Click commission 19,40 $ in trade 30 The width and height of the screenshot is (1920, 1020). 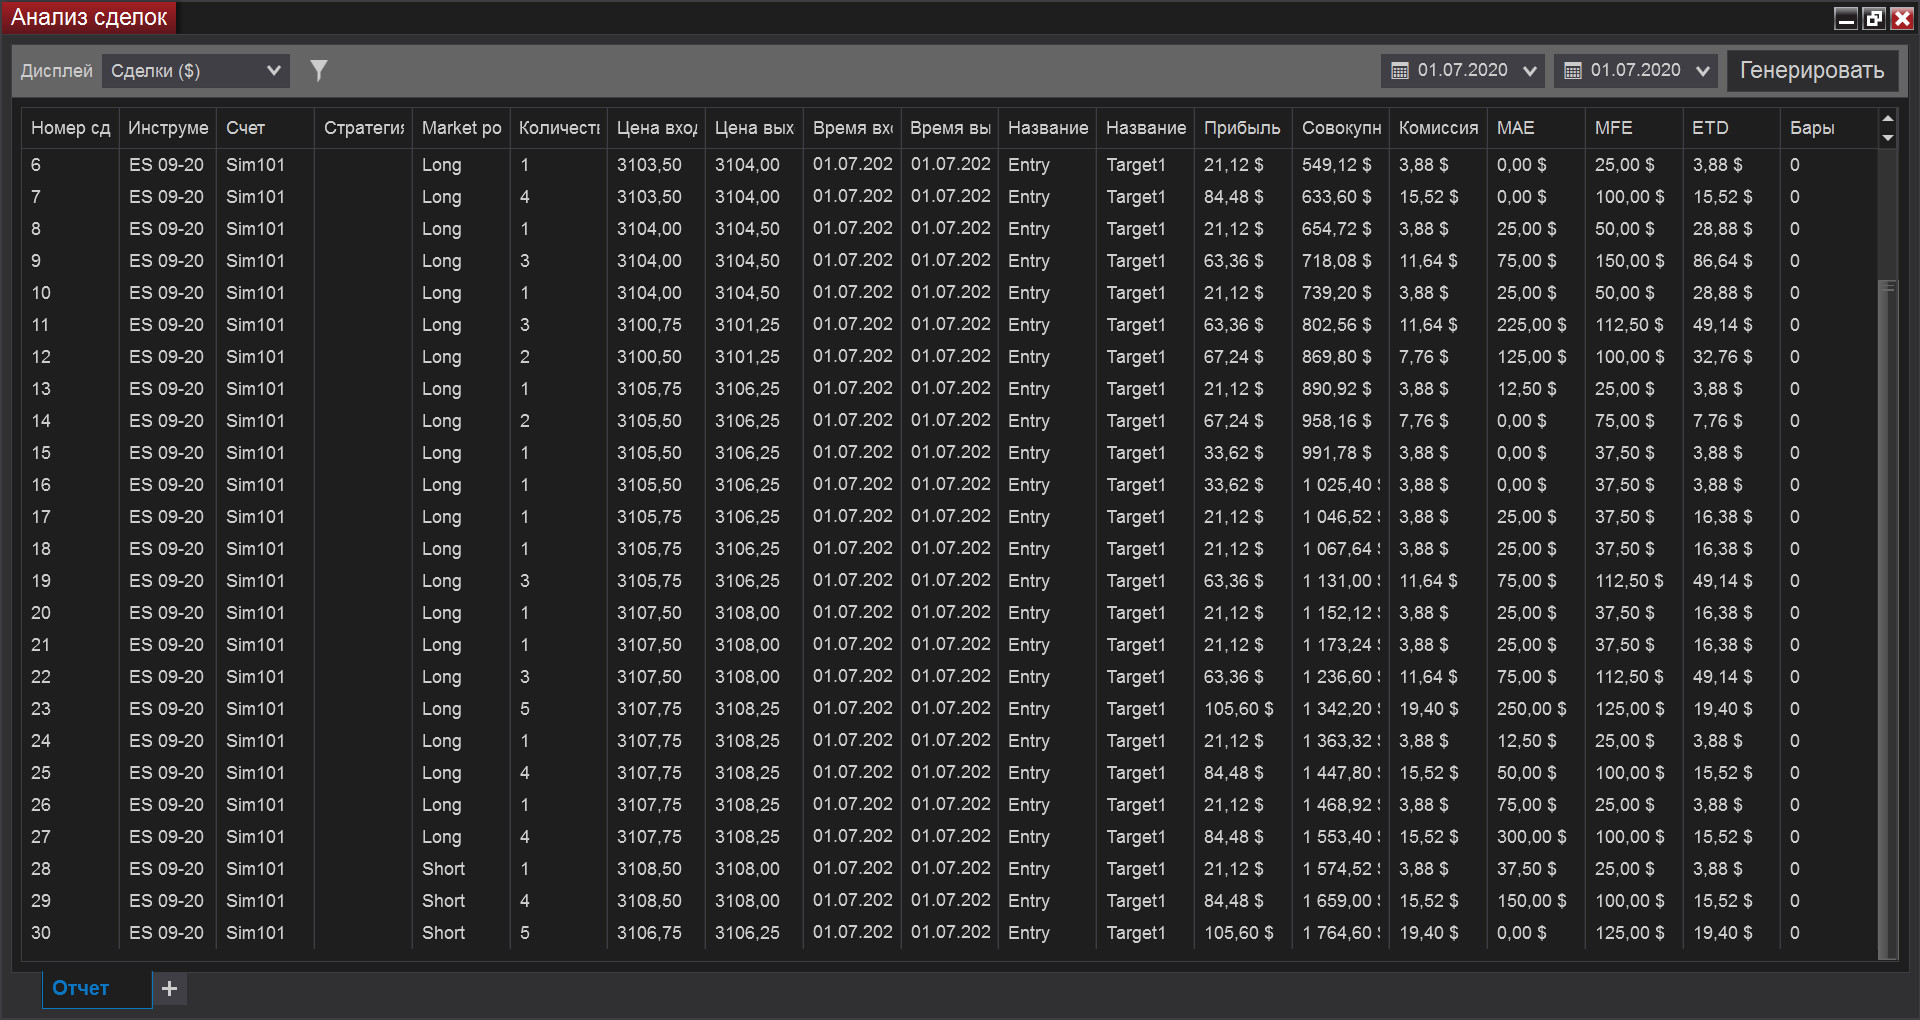(1428, 933)
